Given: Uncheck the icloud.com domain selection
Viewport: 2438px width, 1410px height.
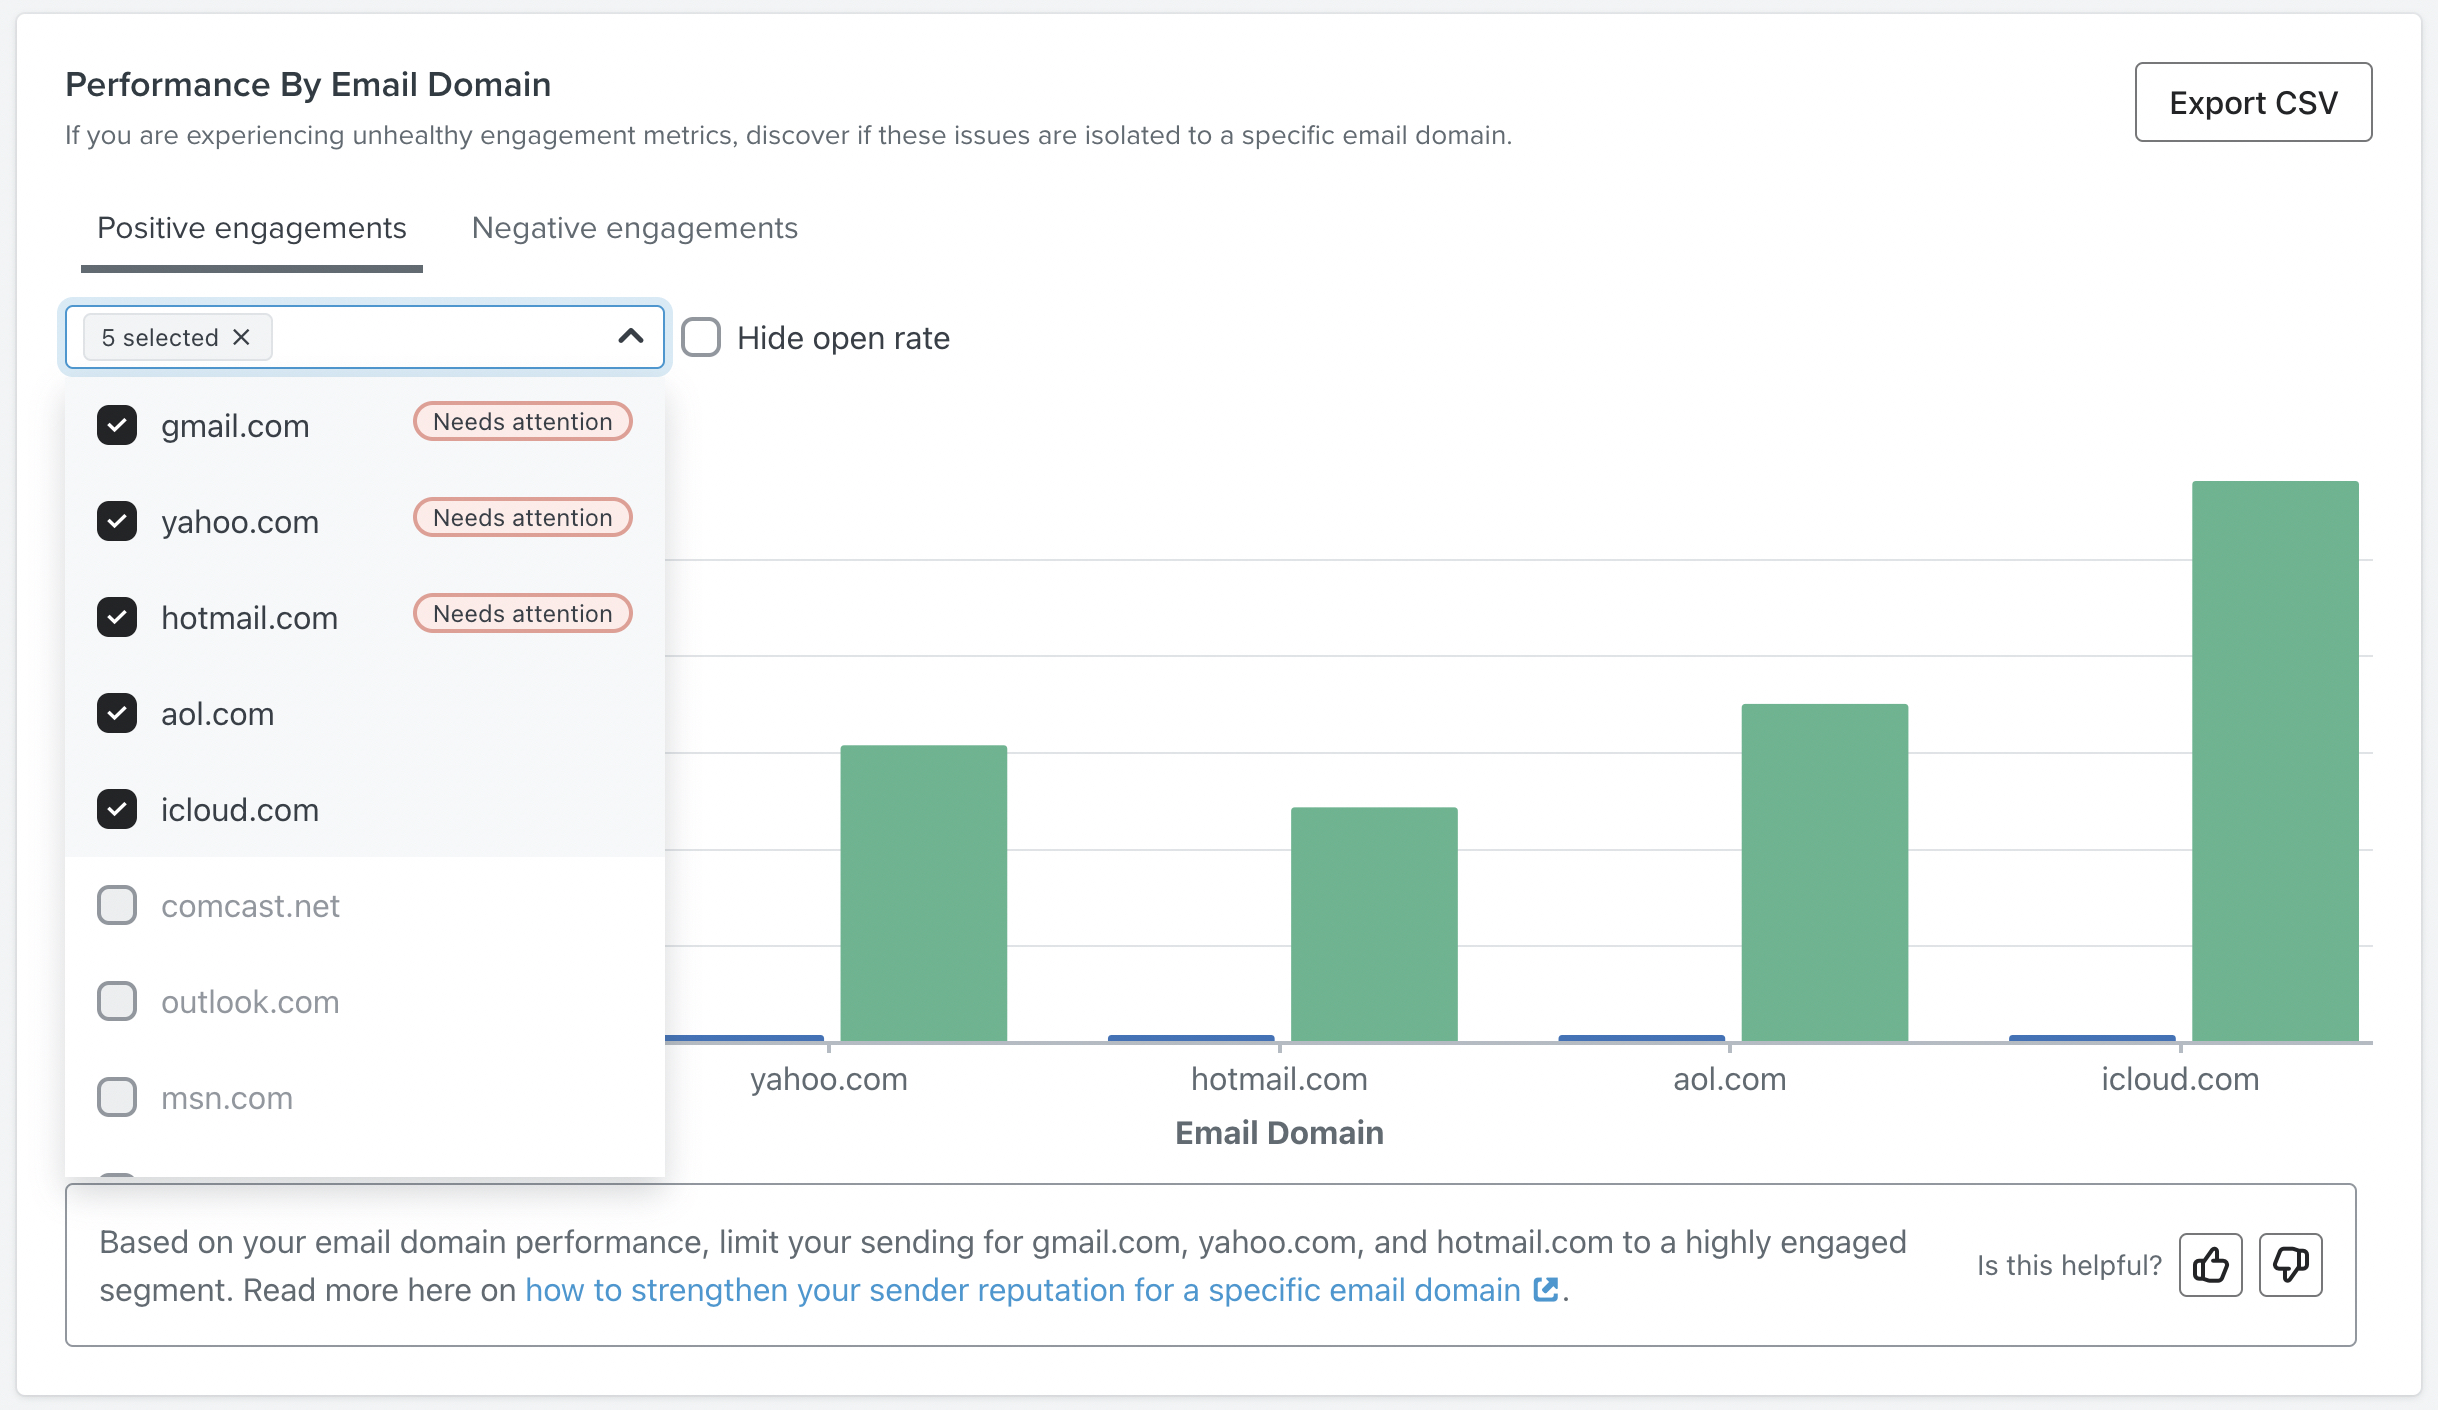Looking at the screenshot, I should point(117,809).
